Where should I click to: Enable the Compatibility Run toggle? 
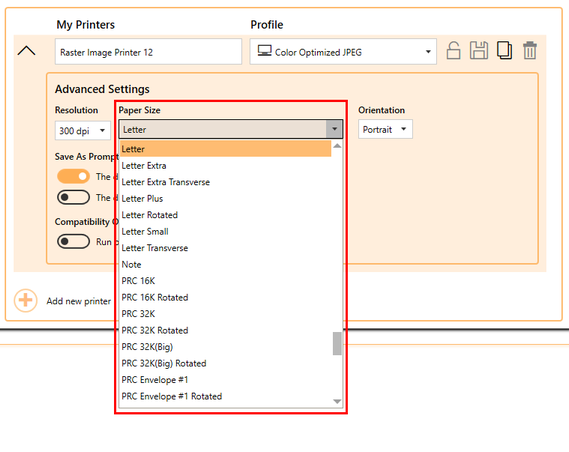(x=73, y=242)
